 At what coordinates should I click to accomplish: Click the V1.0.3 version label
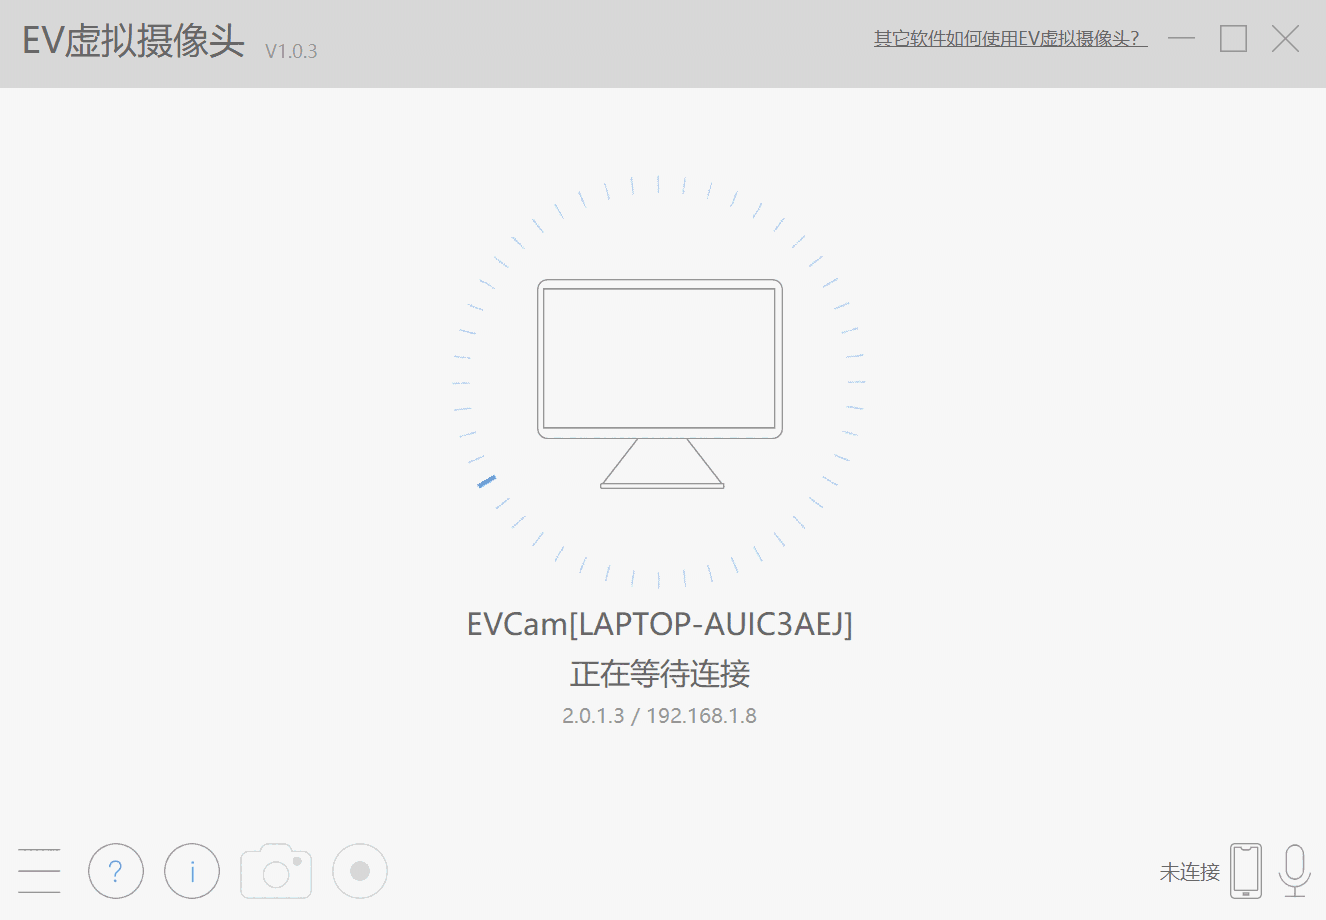point(291,51)
